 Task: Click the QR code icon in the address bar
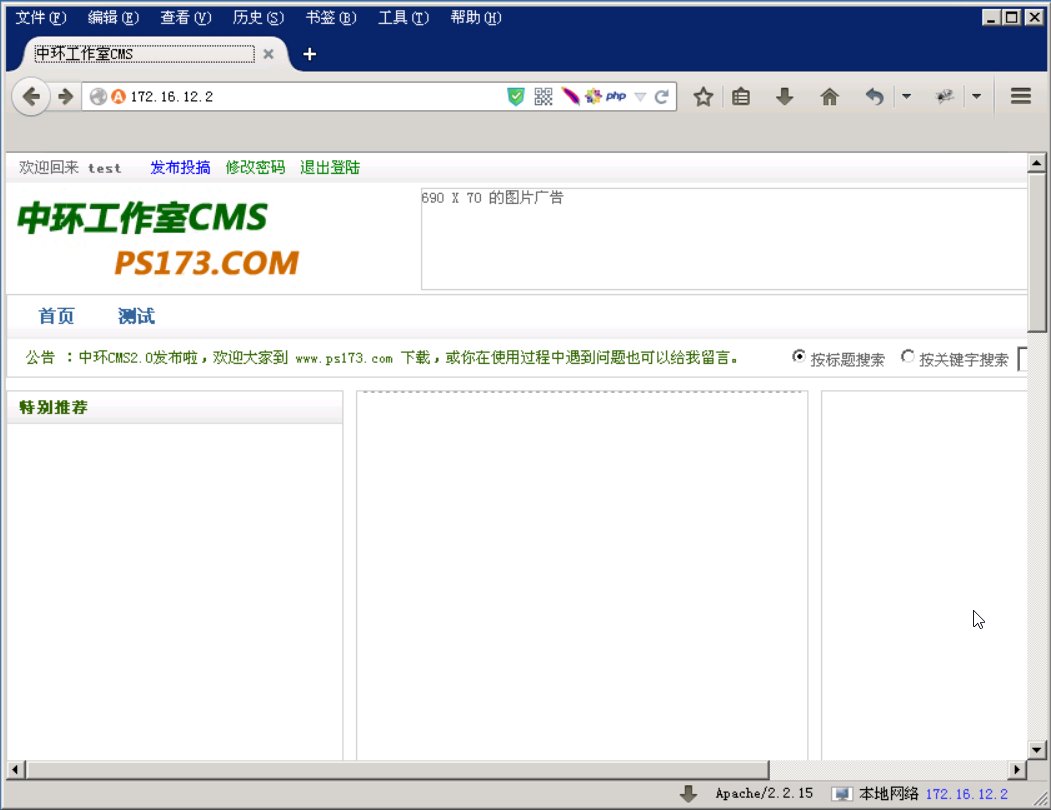pyautogui.click(x=543, y=96)
